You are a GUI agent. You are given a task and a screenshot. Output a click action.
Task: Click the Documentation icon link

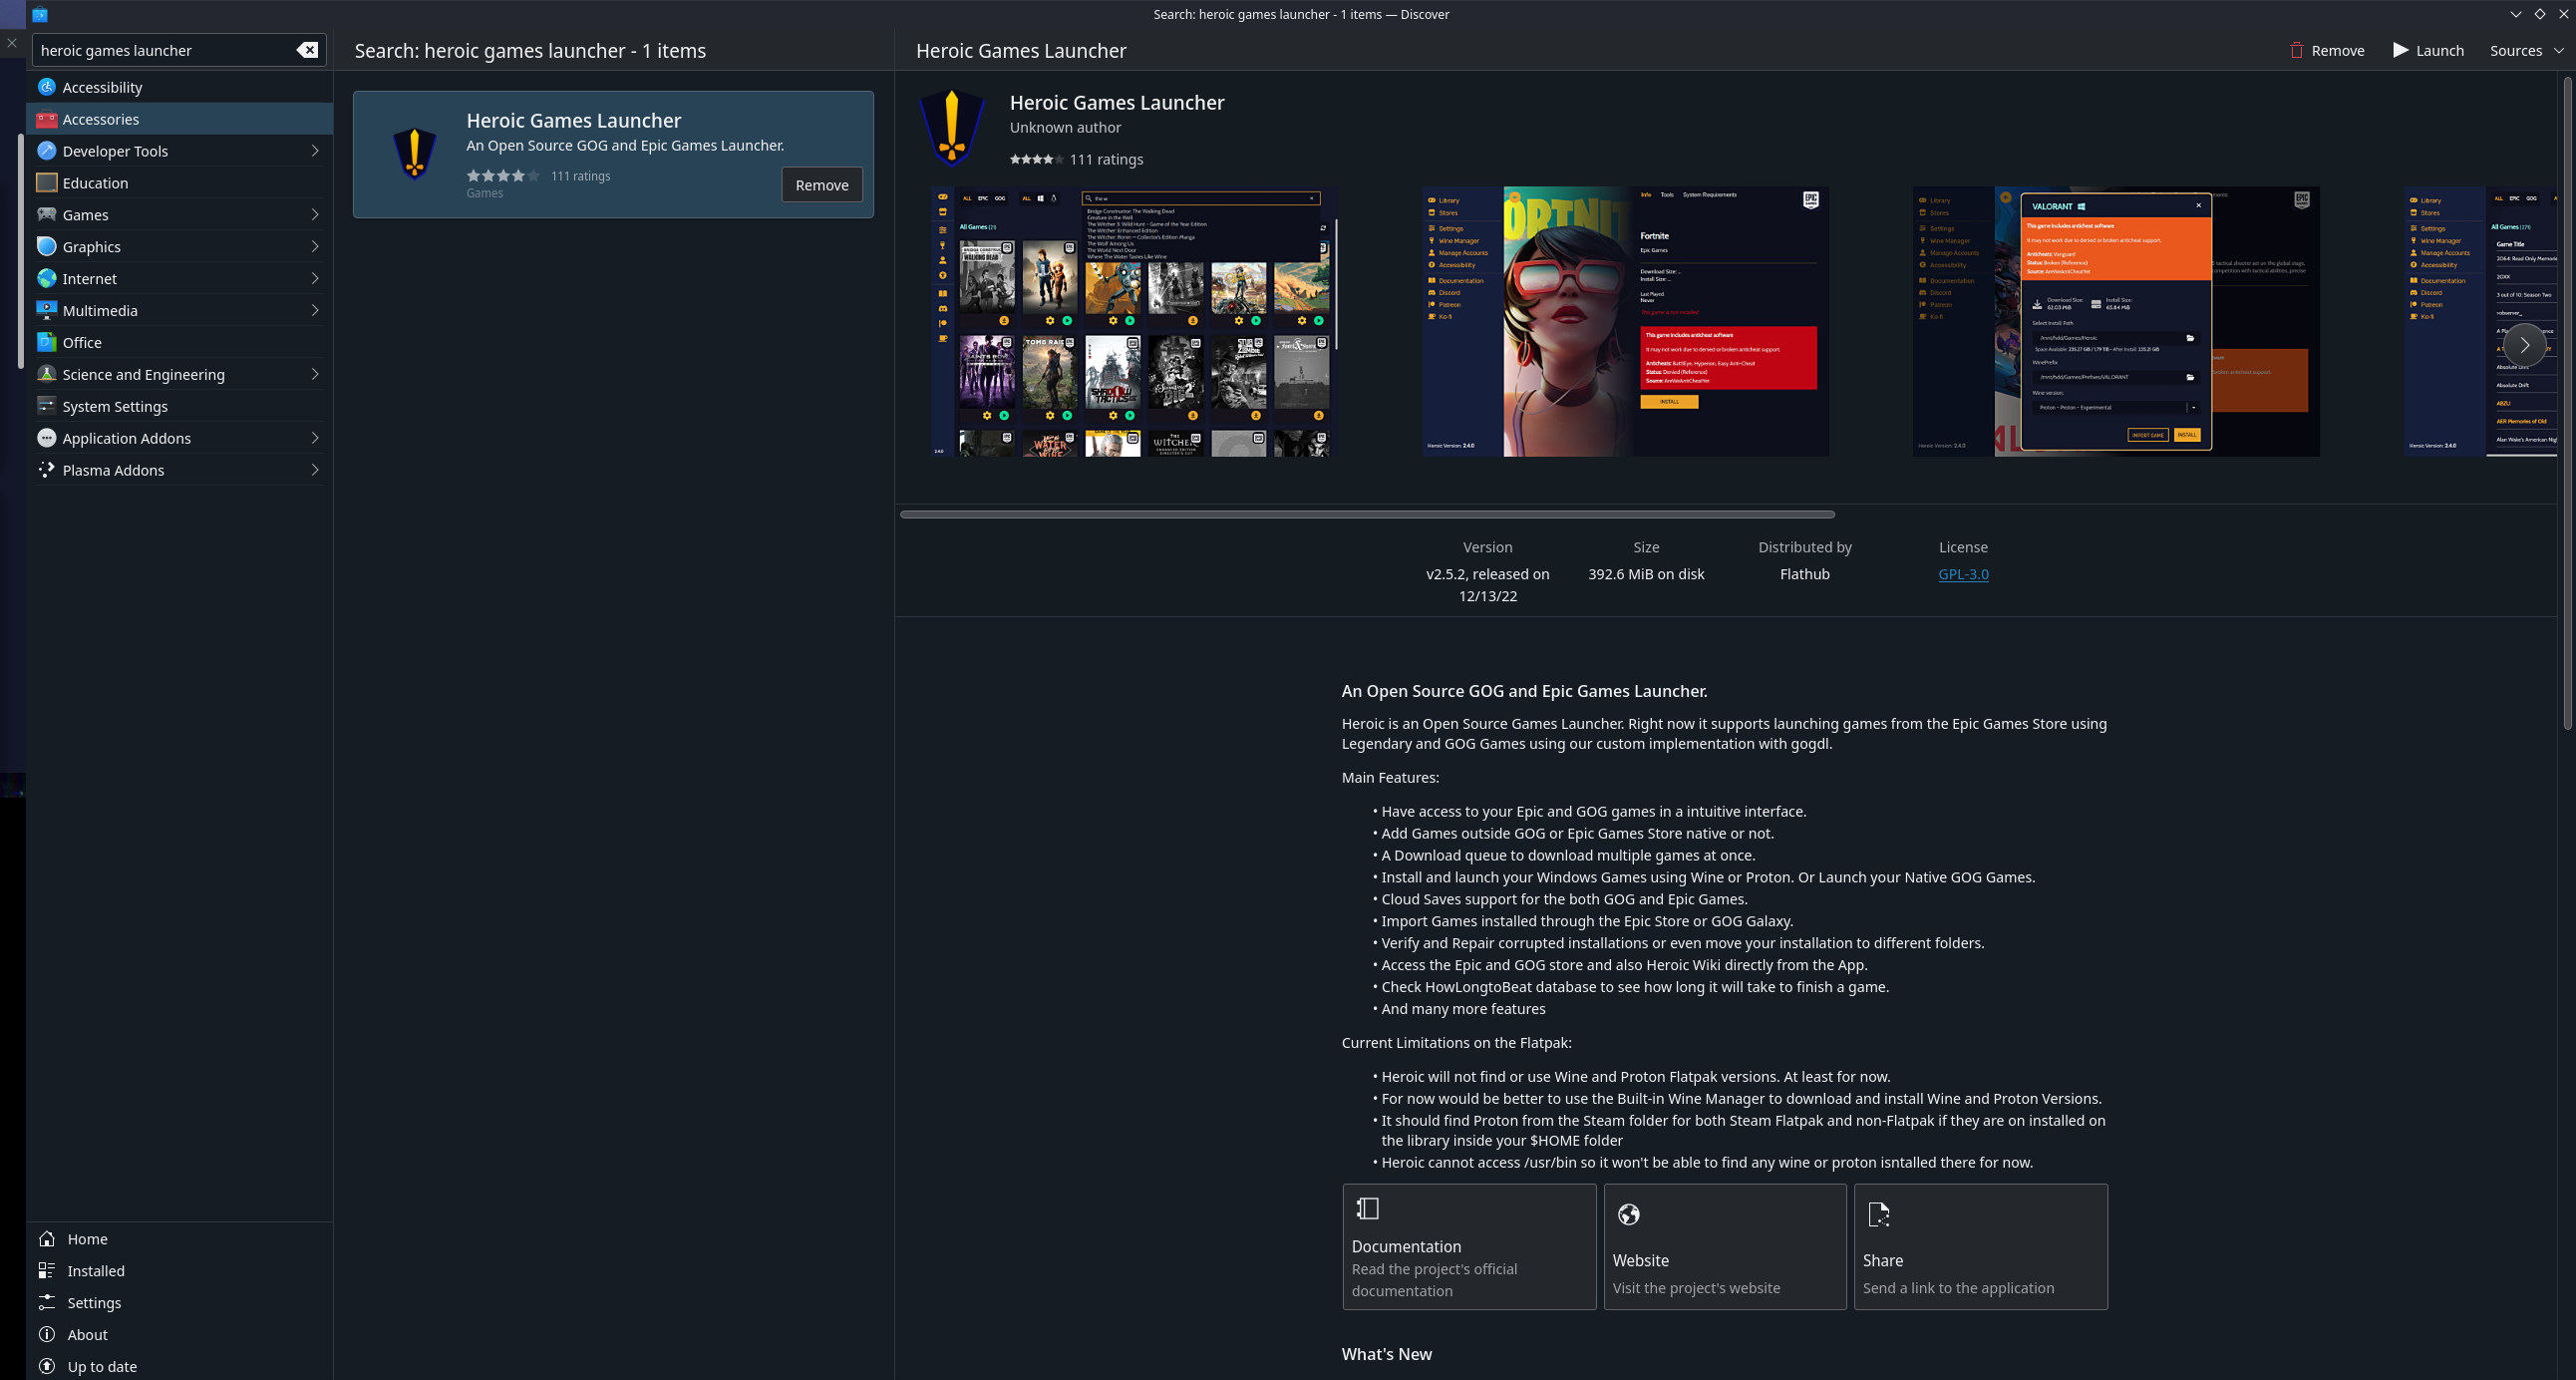point(1368,1207)
